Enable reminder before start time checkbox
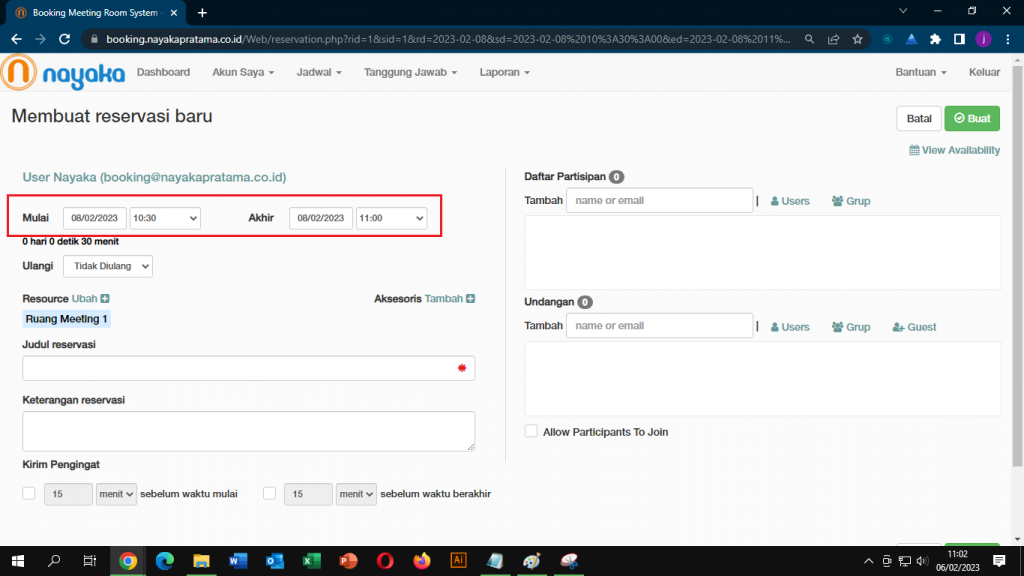This screenshot has width=1024, height=576. click(29, 493)
